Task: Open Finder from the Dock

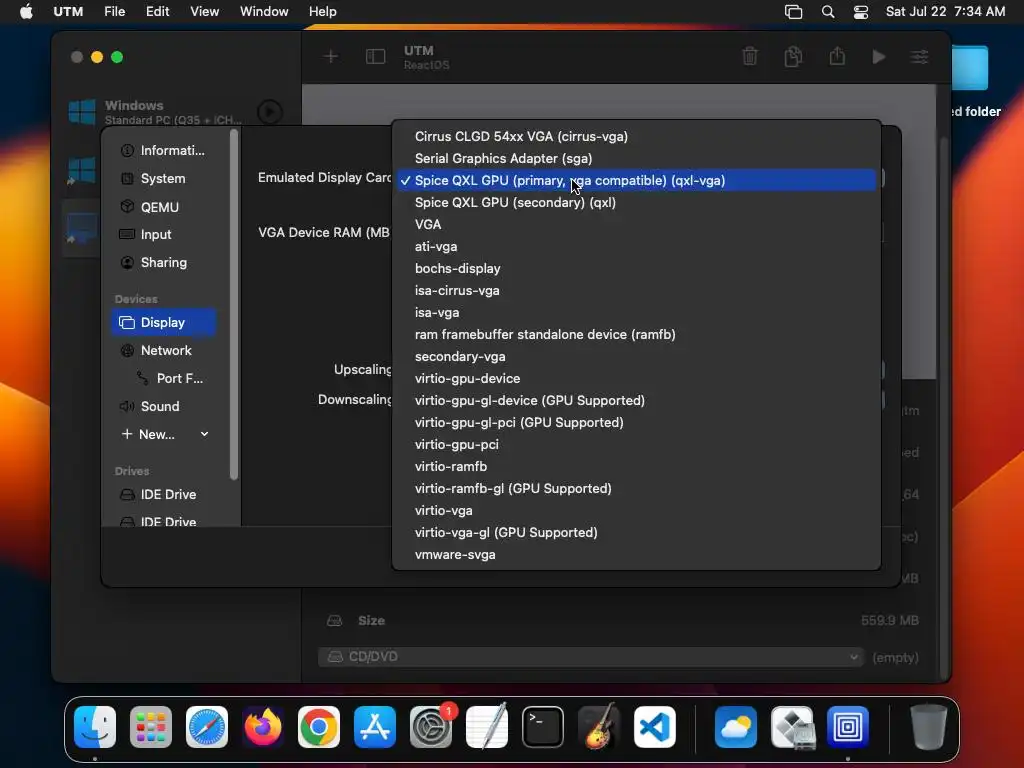Action: click(95, 727)
